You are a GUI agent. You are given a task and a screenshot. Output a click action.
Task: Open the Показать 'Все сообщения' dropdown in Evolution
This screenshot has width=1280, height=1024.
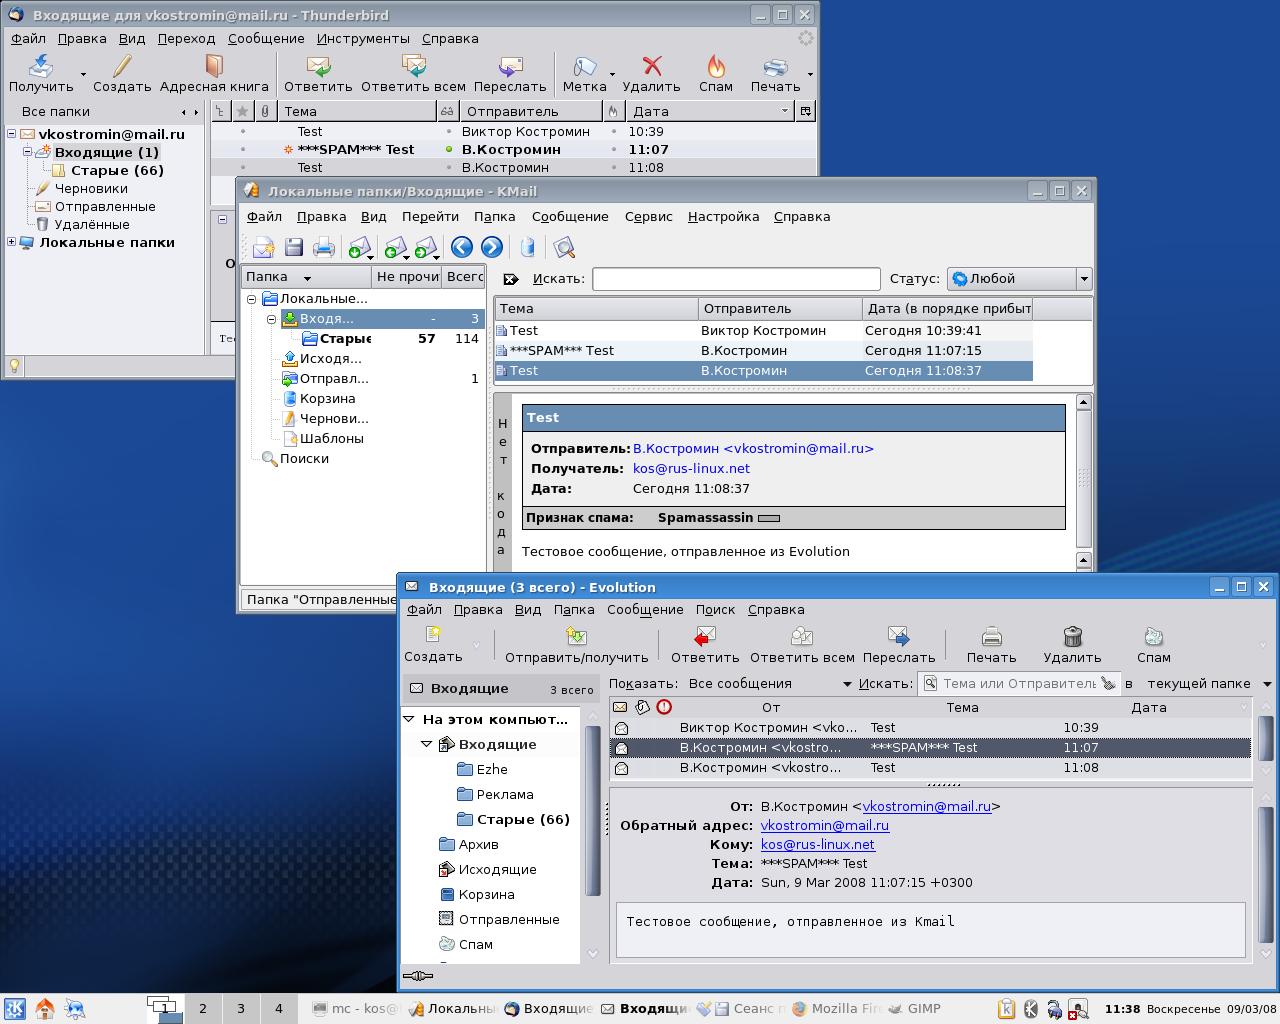(x=770, y=684)
